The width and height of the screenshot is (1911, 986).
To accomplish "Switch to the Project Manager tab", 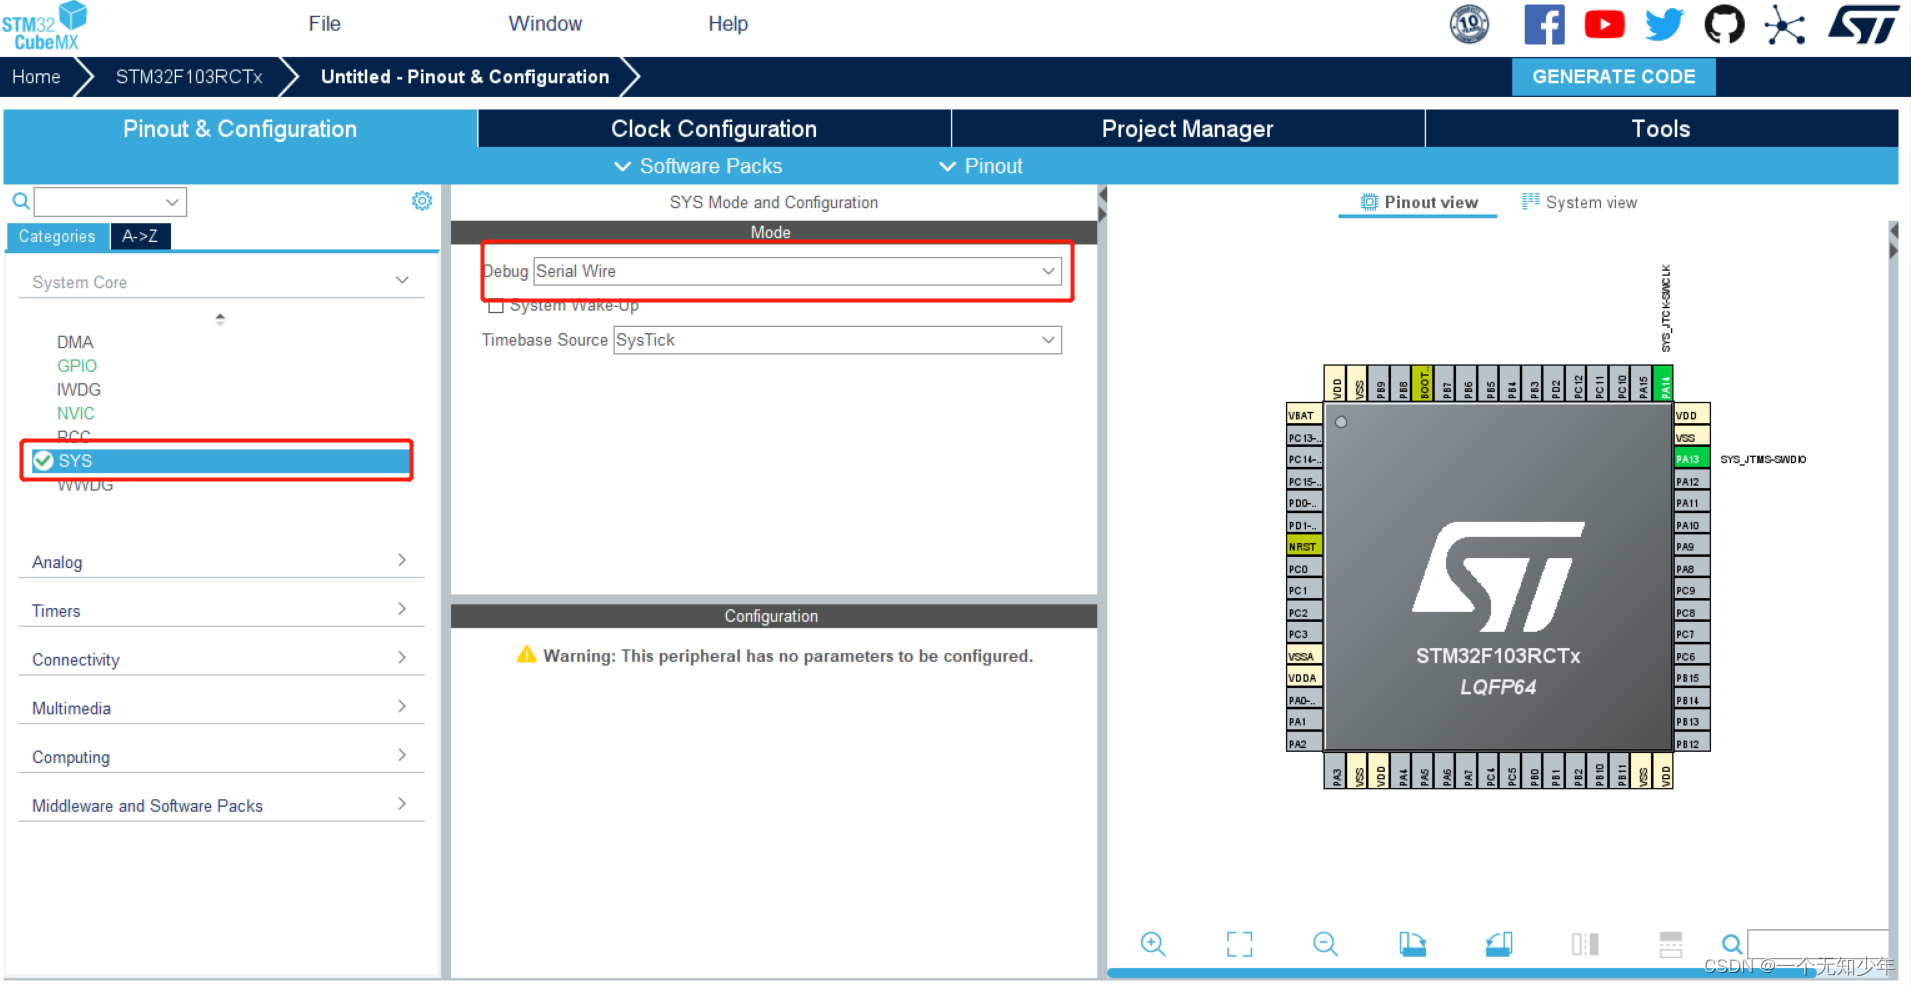I will click(1188, 129).
